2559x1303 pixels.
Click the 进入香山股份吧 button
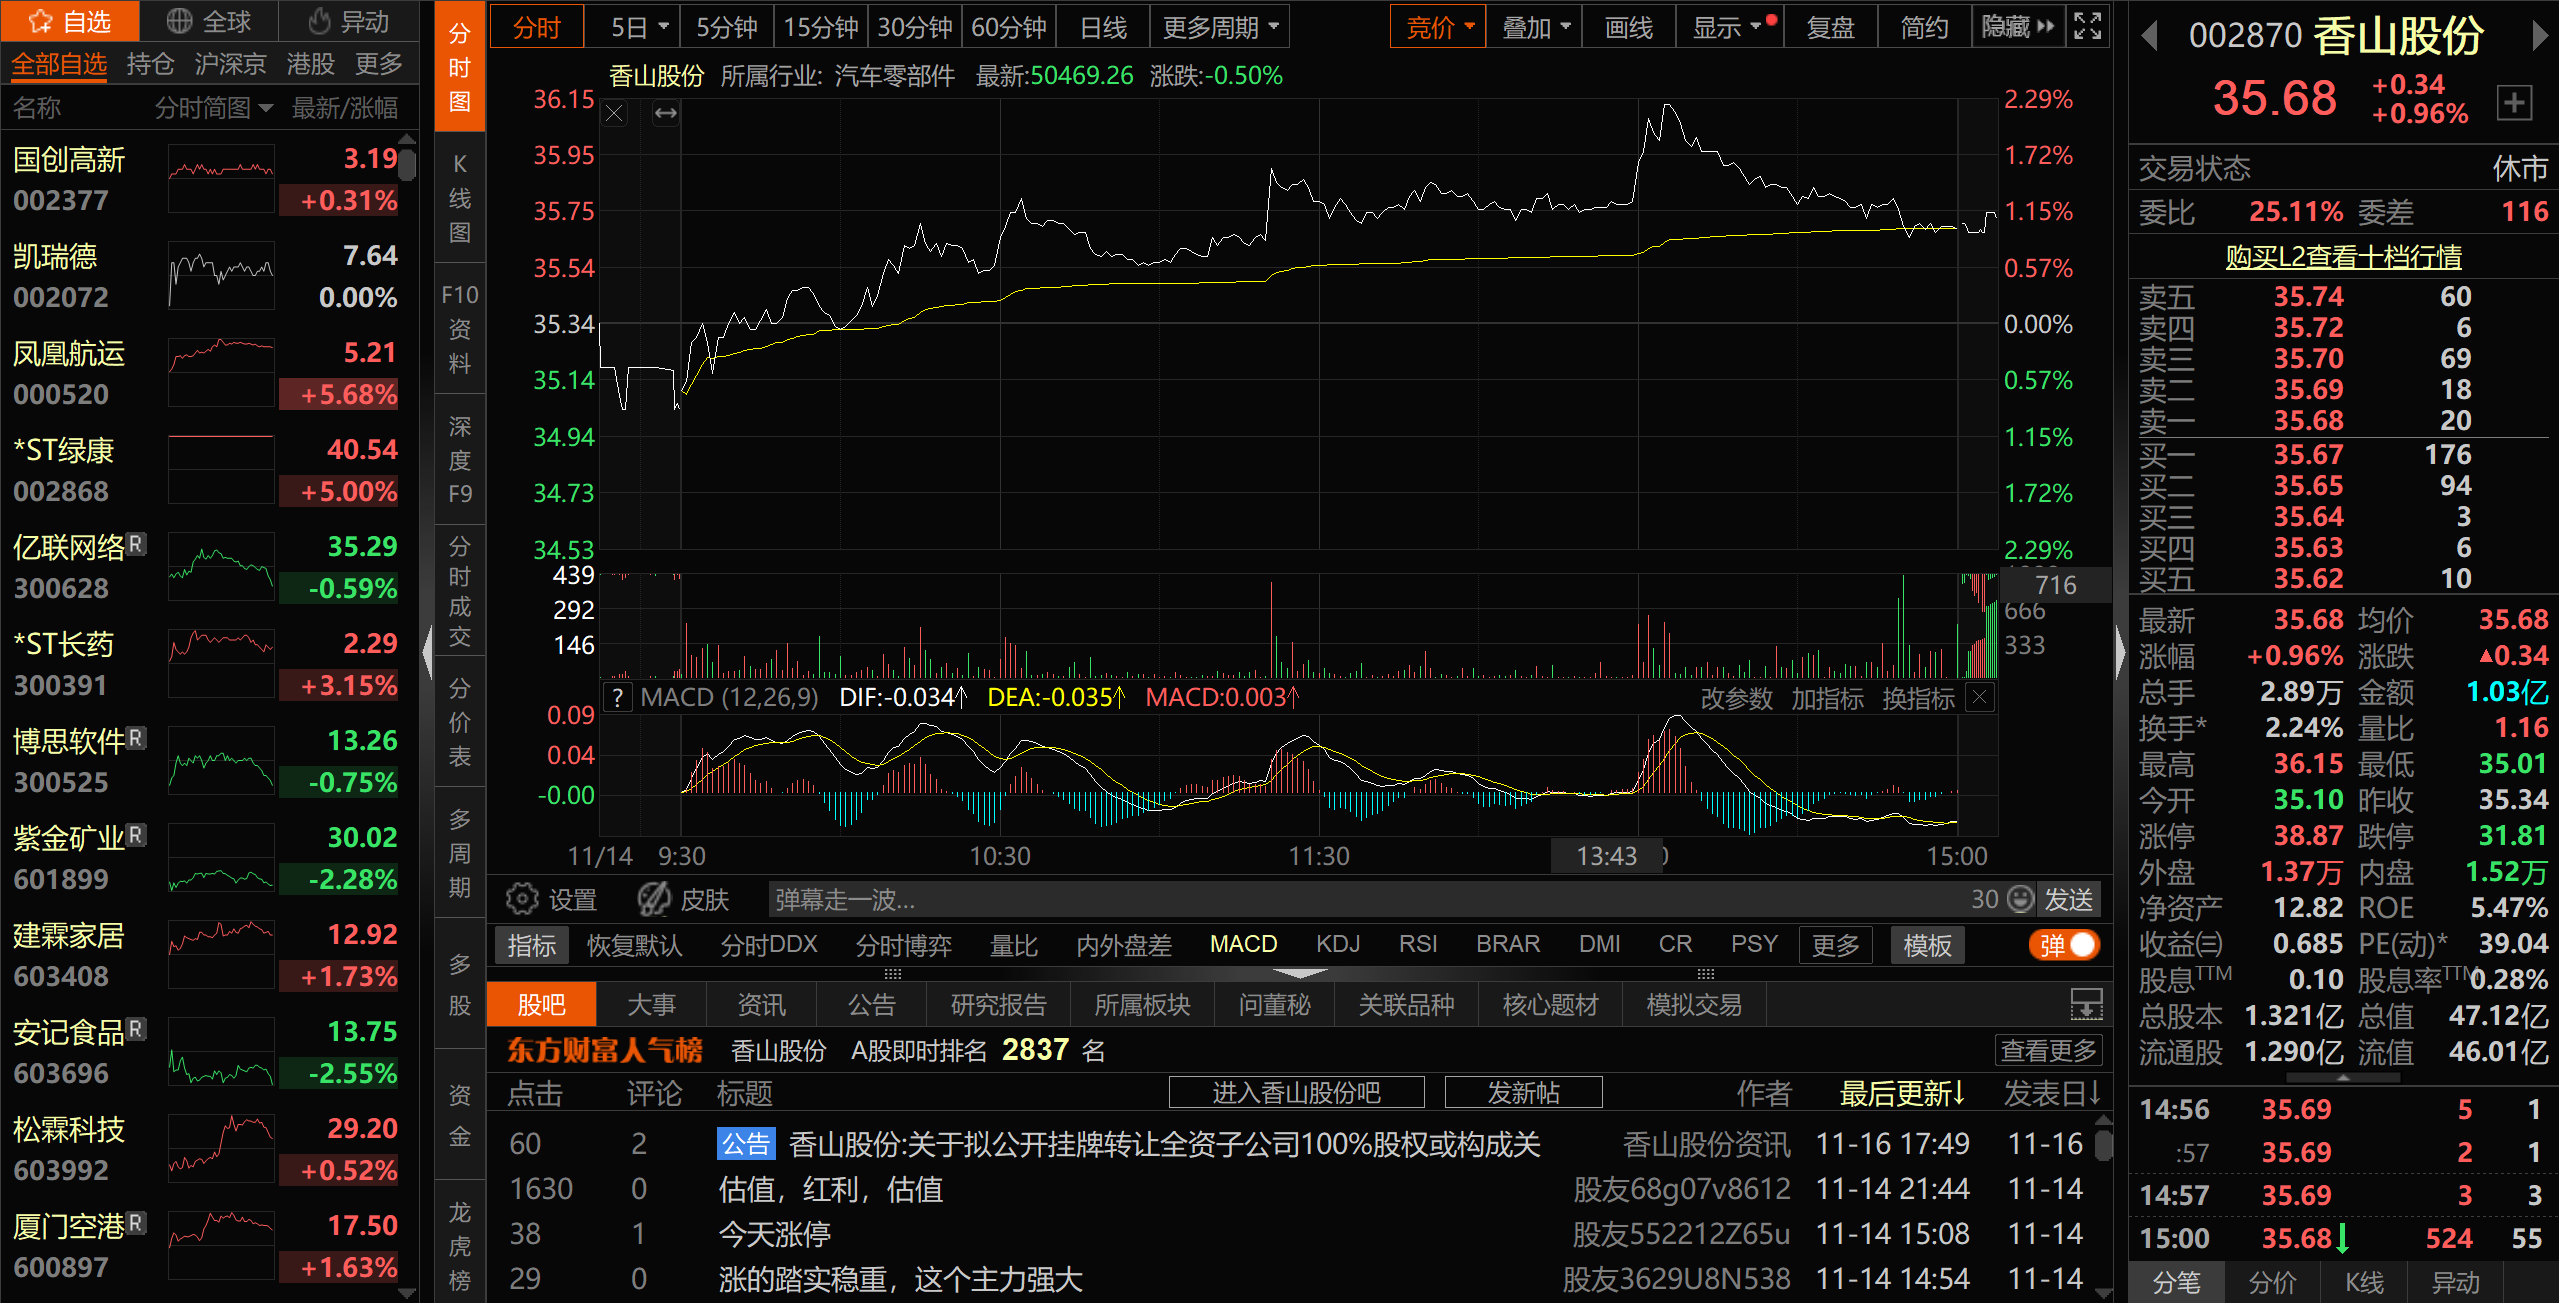1296,1093
